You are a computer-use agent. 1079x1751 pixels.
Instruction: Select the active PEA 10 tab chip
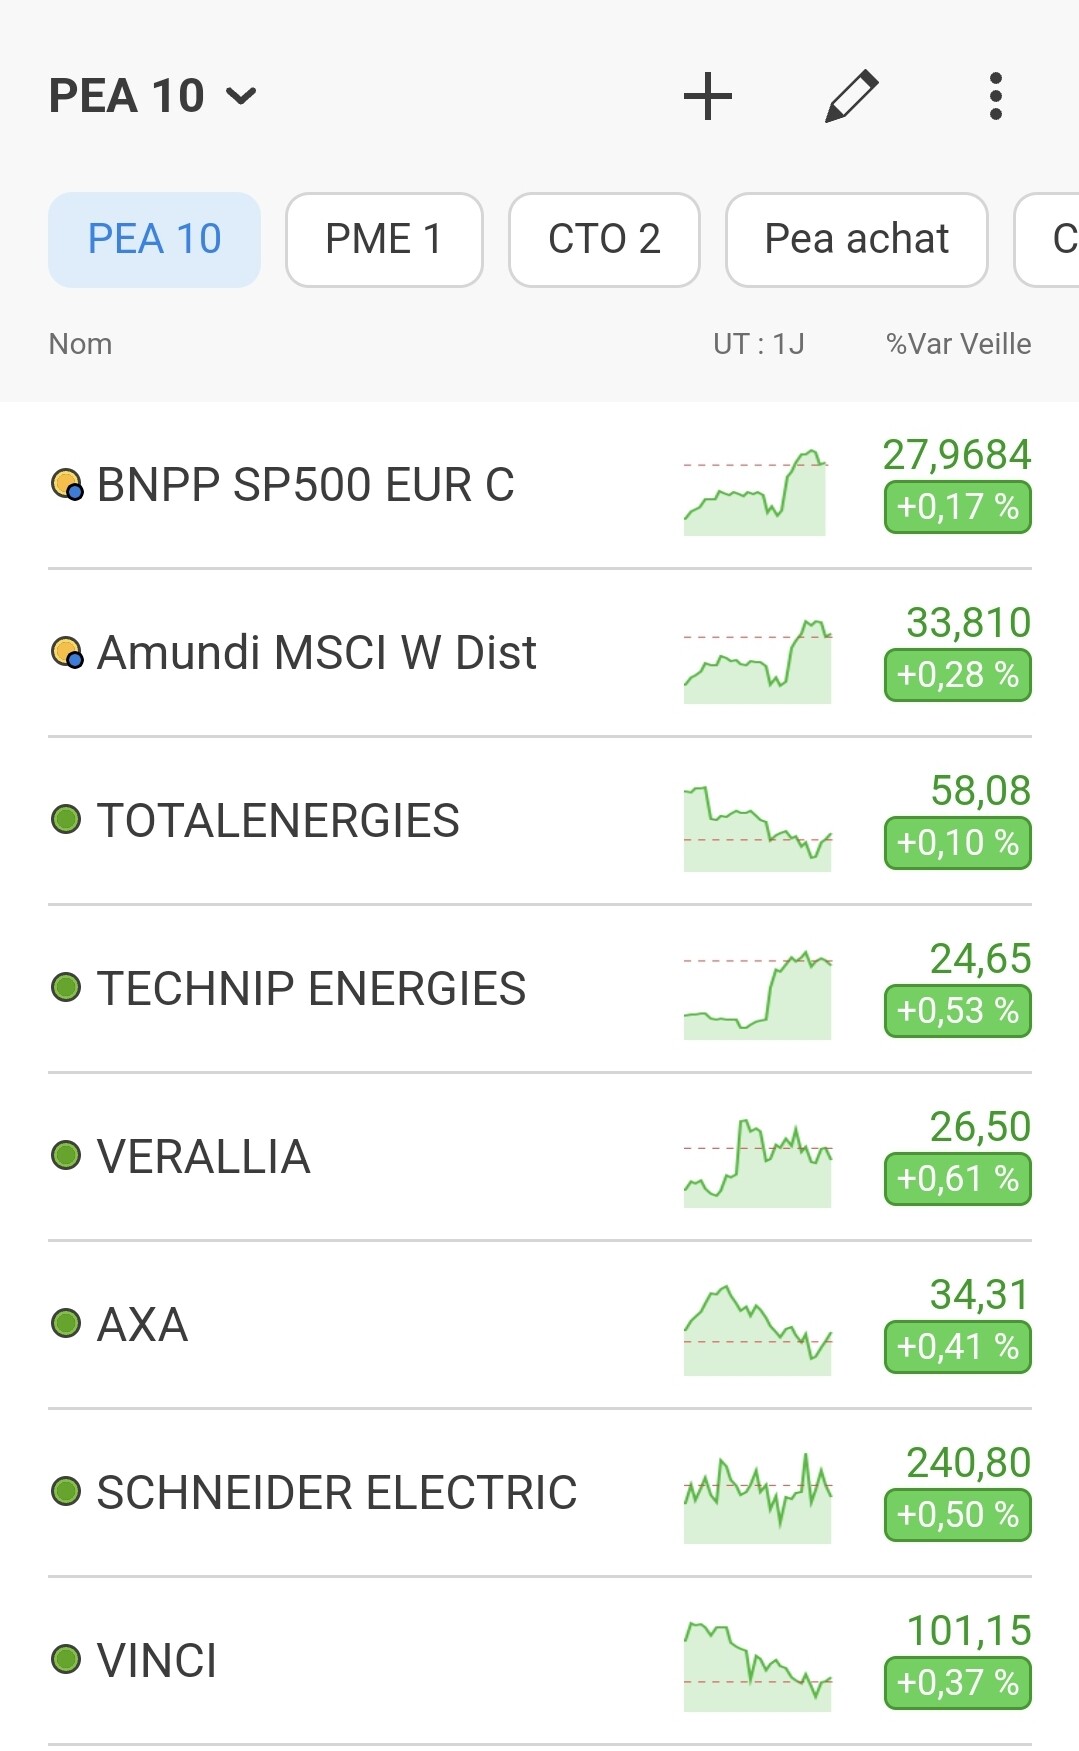click(154, 240)
